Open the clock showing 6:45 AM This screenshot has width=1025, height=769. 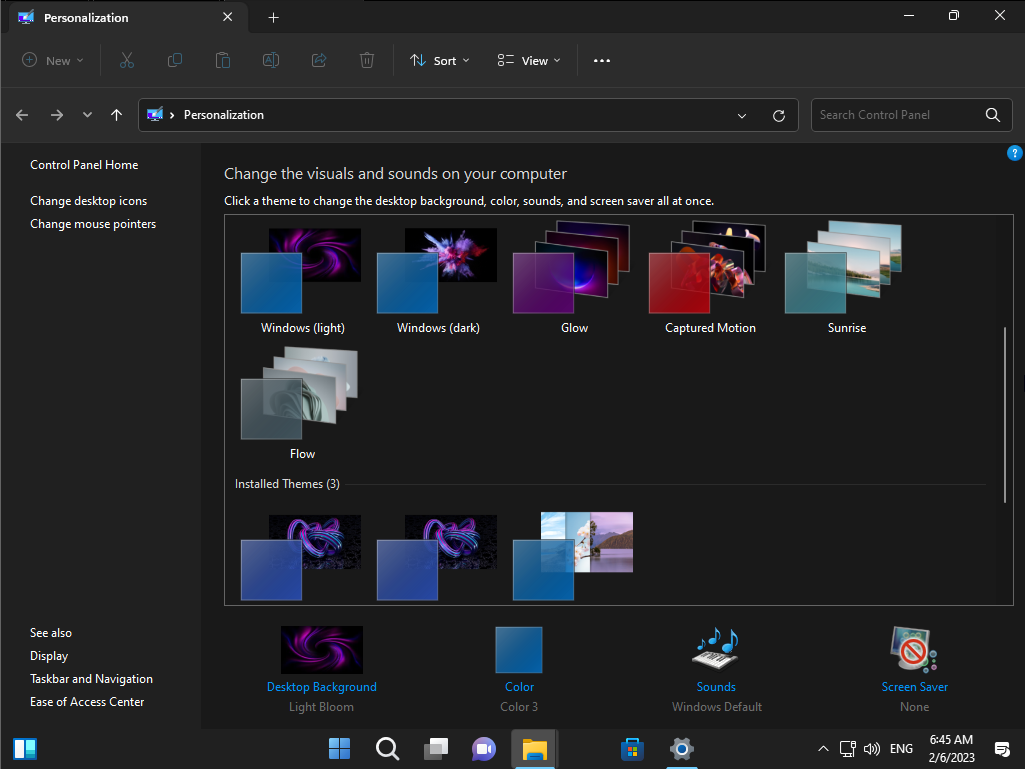(951, 749)
